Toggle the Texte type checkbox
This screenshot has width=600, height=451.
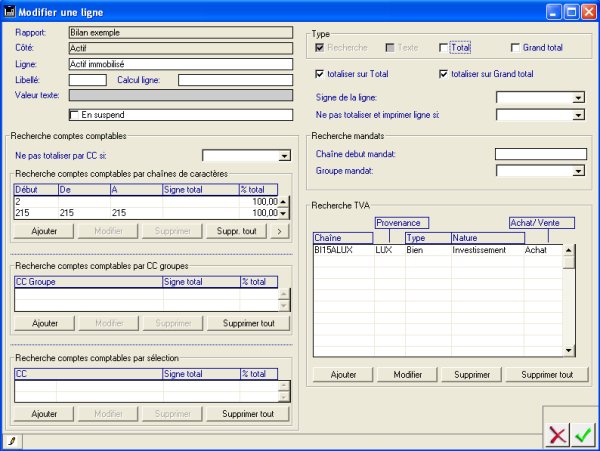point(390,48)
